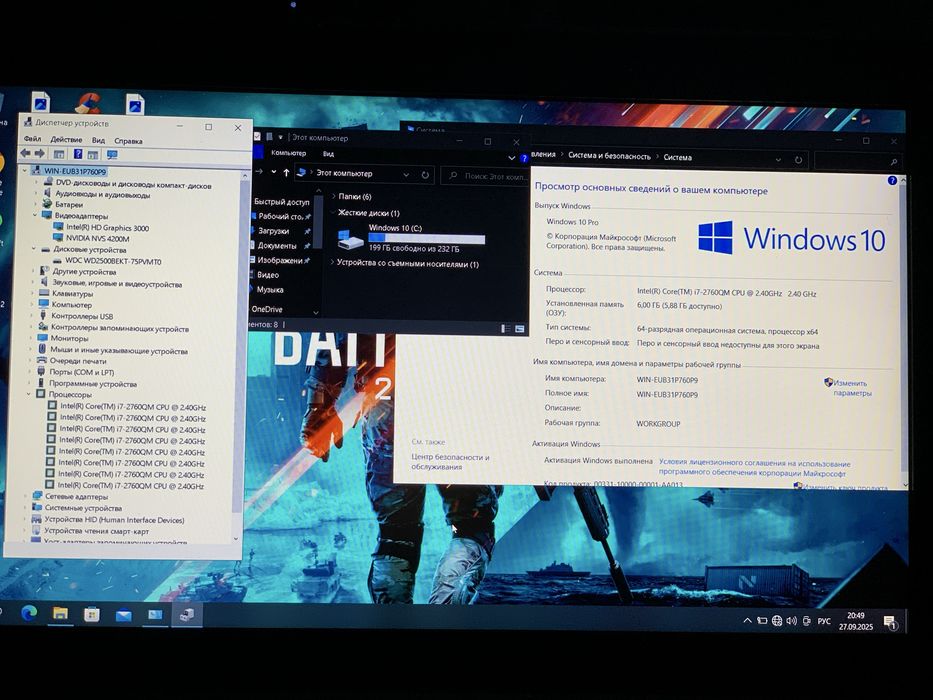Select the NVIDIA NVS 4200M adapter

click(97, 238)
